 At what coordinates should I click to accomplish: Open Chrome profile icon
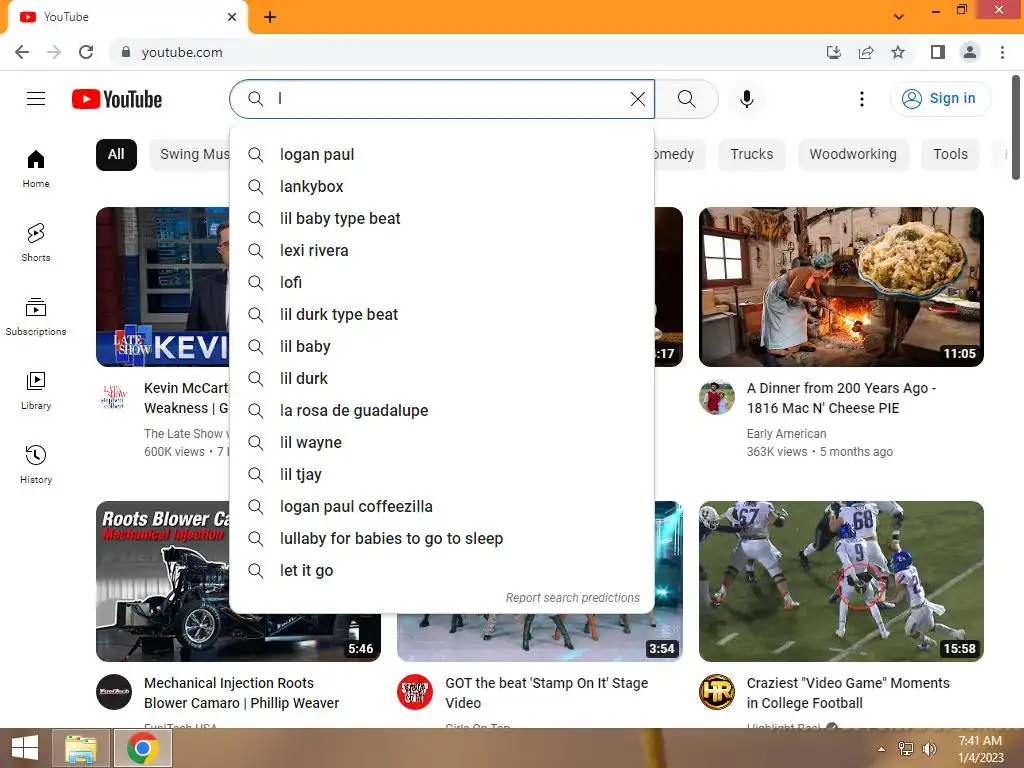970,52
